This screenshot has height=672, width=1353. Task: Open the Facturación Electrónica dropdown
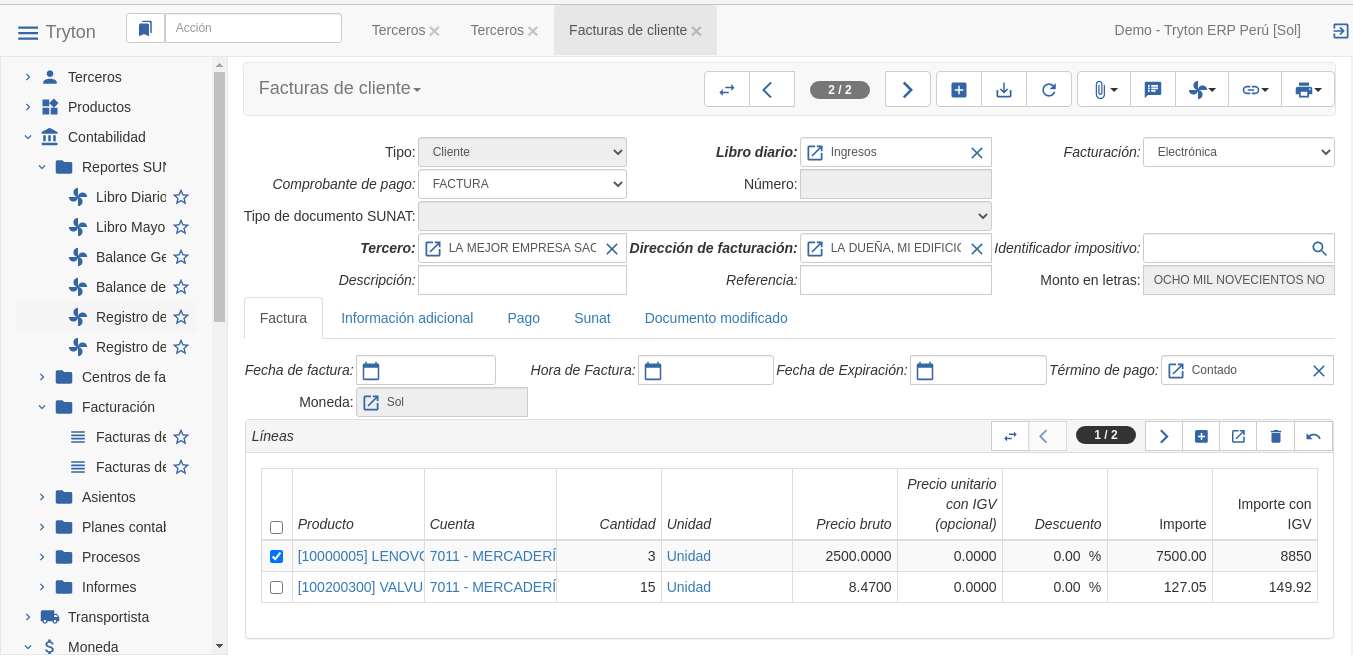[1238, 152]
